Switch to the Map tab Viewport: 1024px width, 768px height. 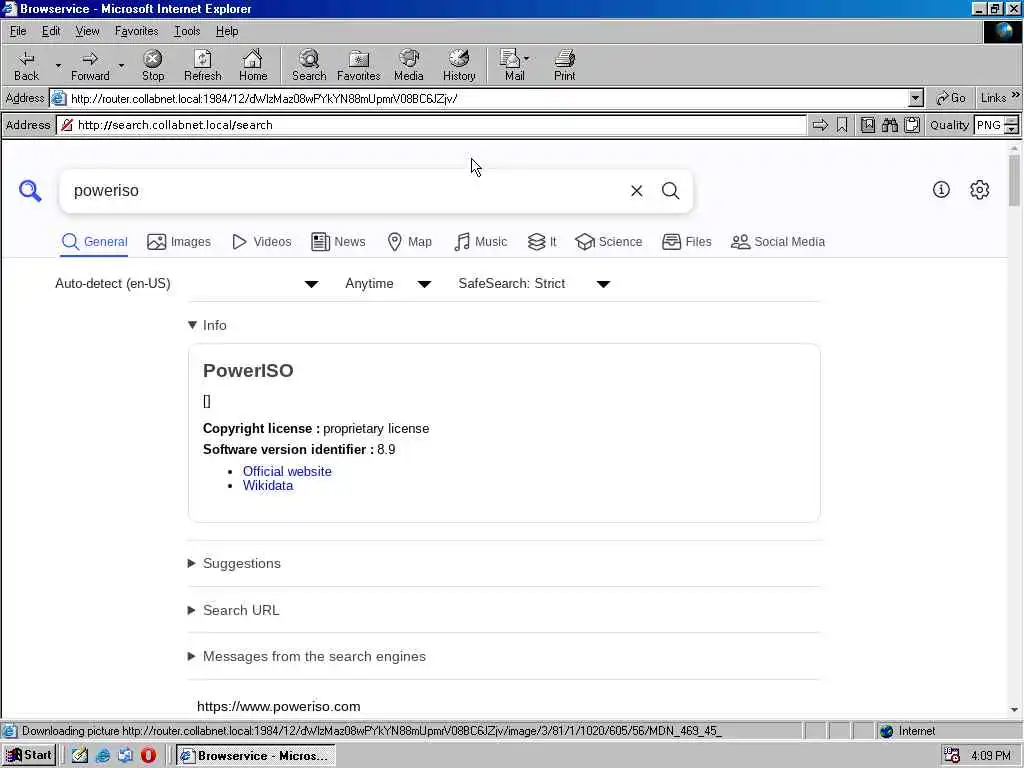409,242
